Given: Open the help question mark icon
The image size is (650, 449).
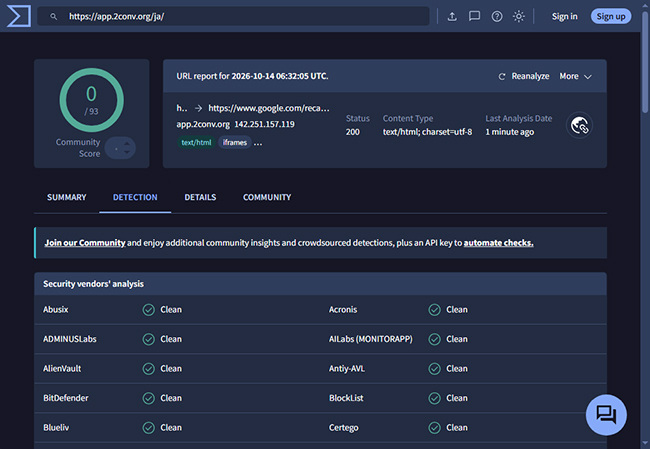Looking at the screenshot, I should click(497, 17).
